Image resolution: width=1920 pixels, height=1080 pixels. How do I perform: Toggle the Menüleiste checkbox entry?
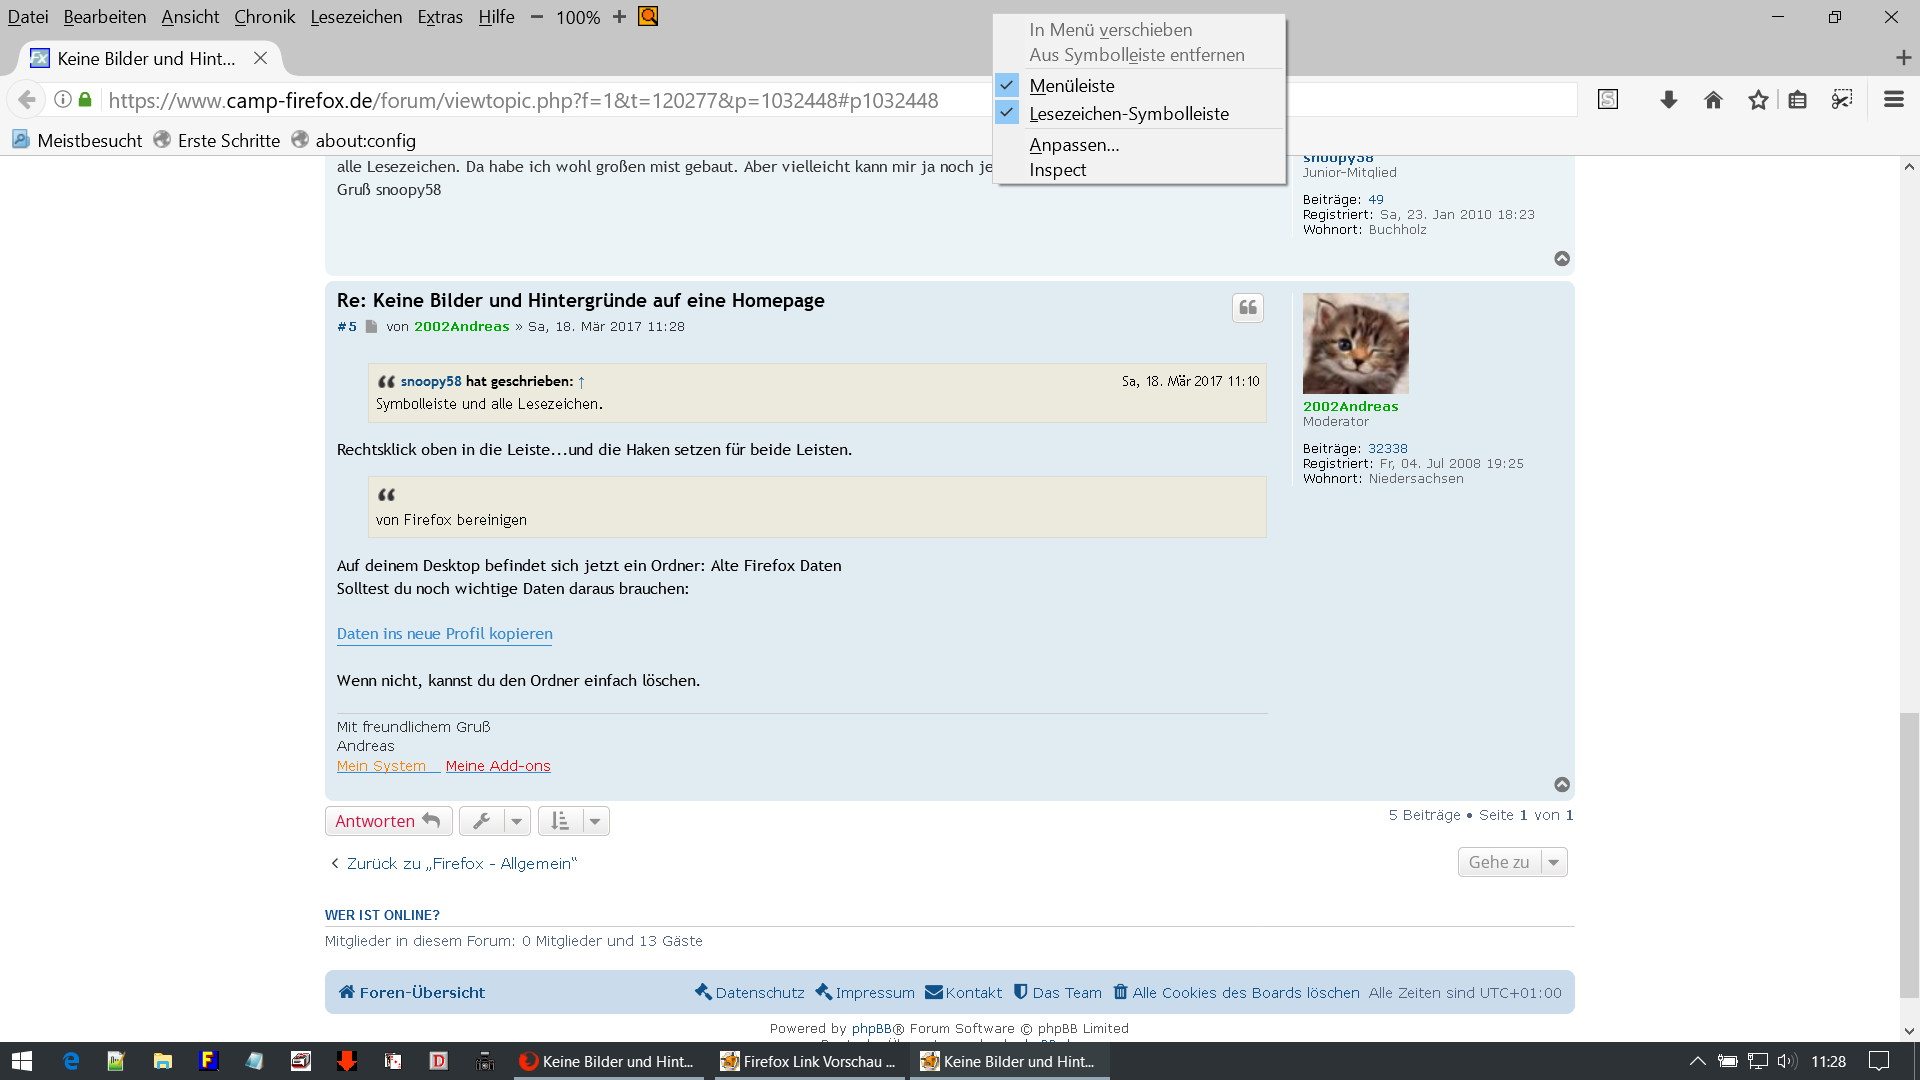[x=1072, y=86]
